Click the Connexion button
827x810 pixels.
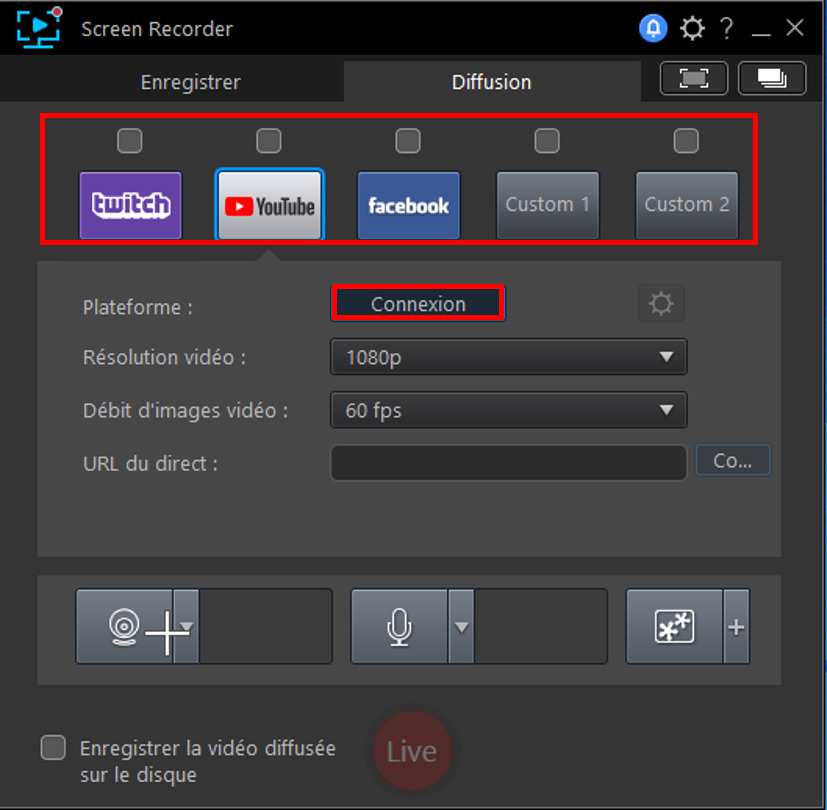coord(417,303)
